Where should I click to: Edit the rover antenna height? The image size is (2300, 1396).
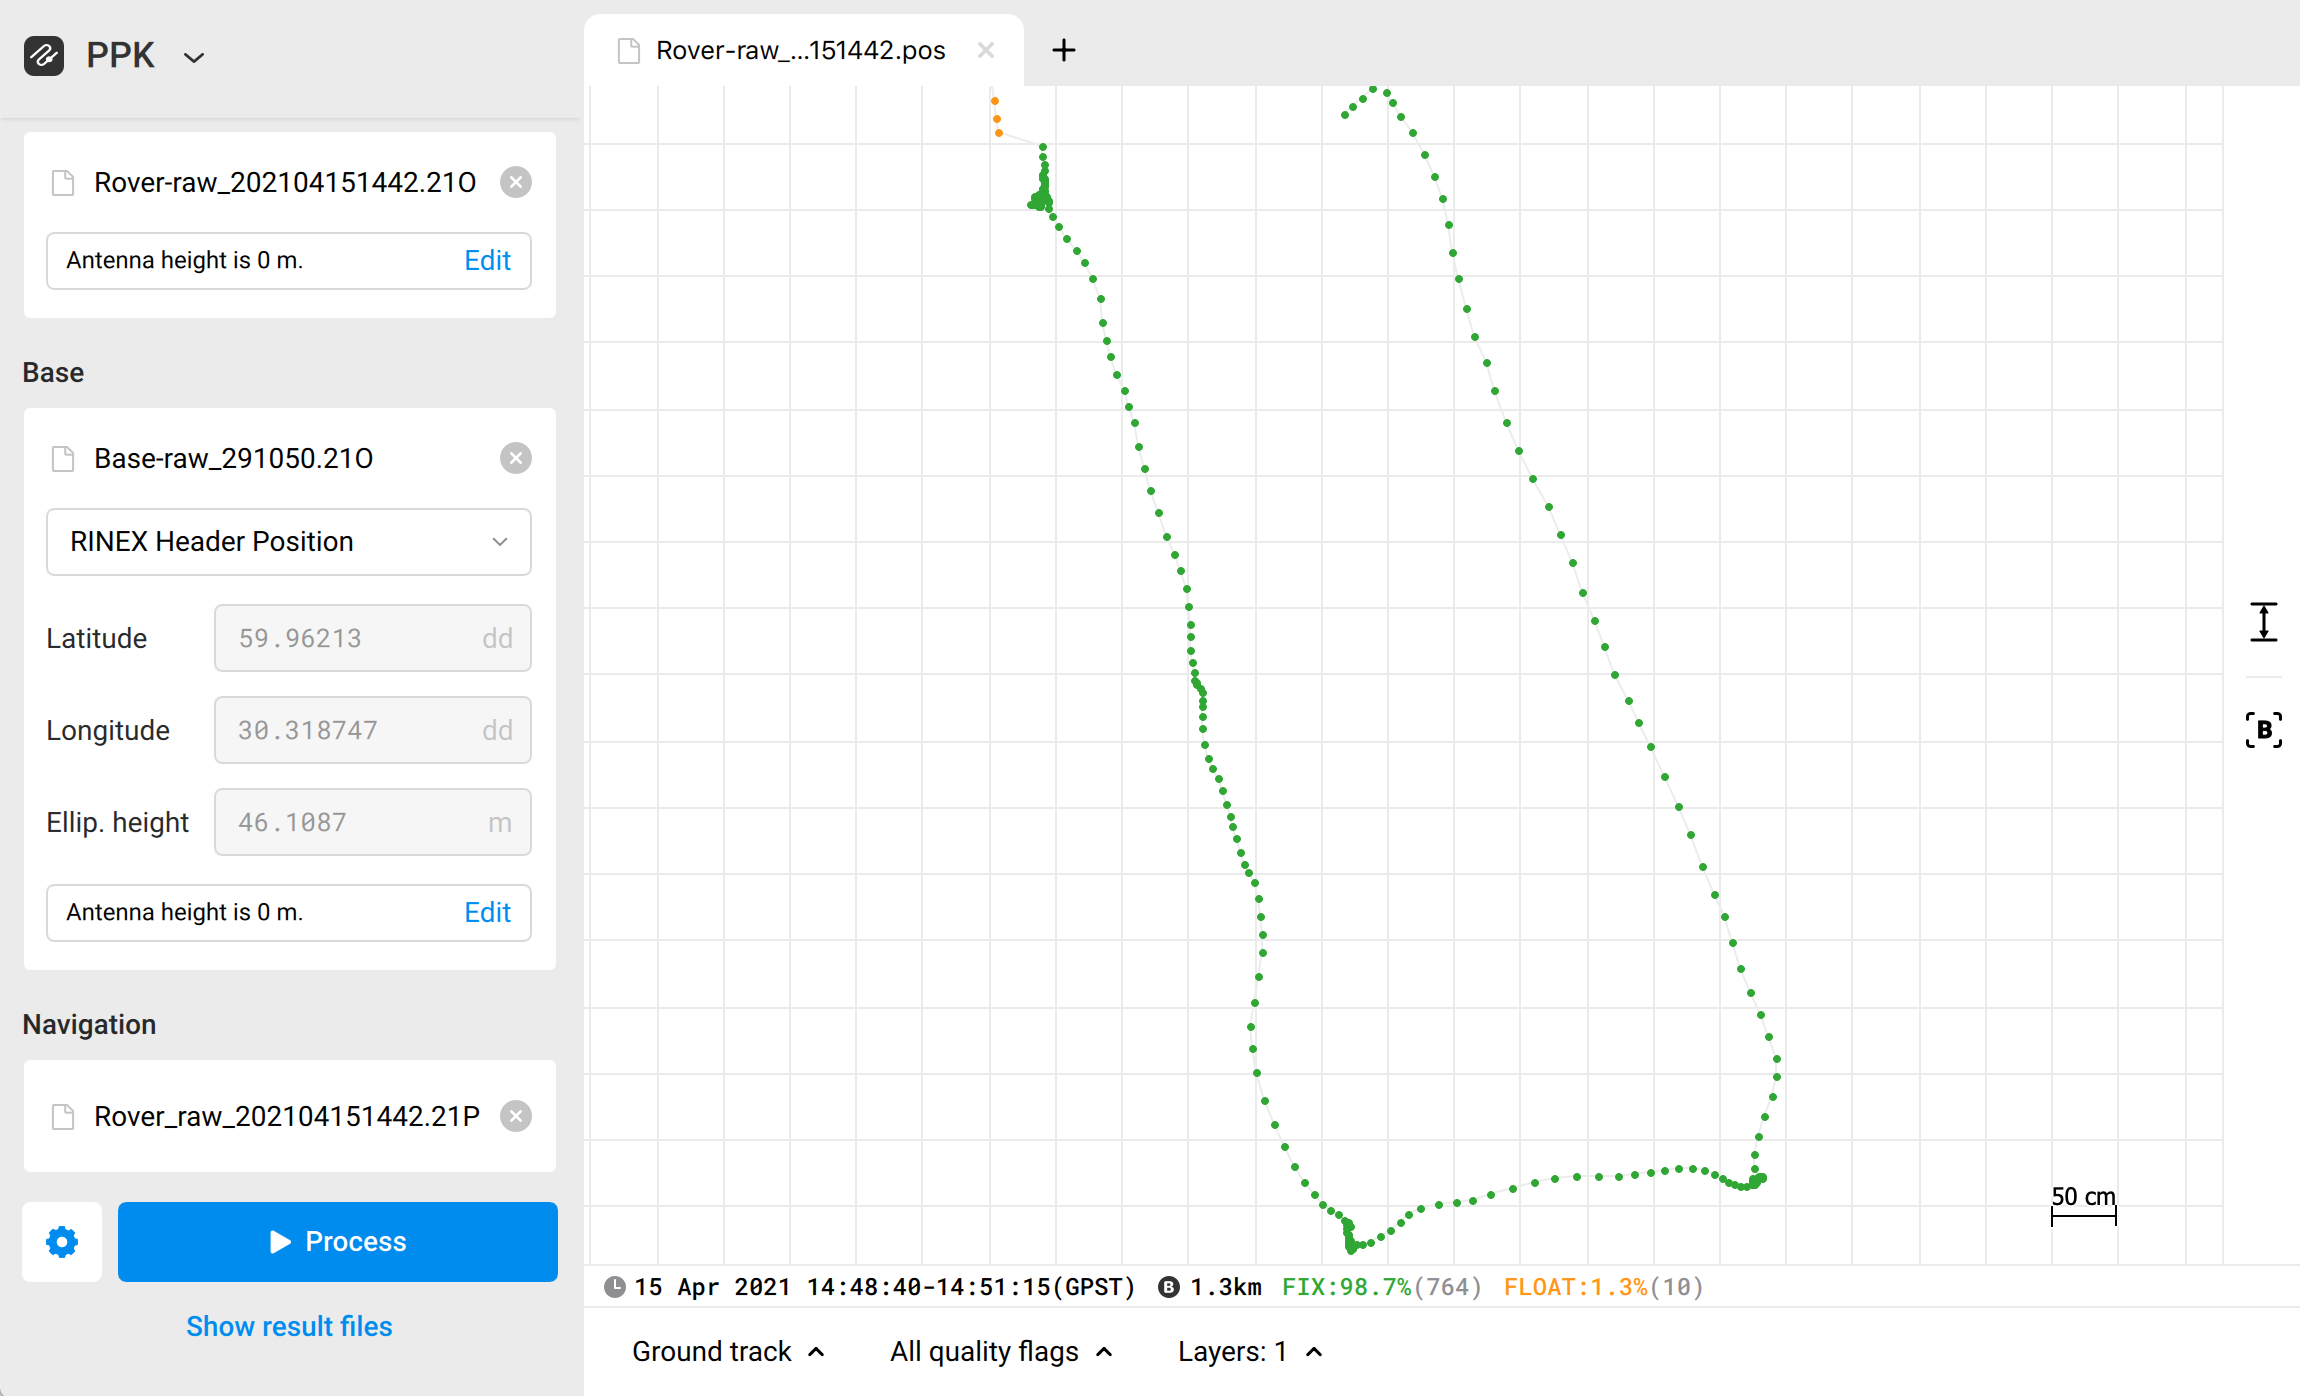pos(487,260)
